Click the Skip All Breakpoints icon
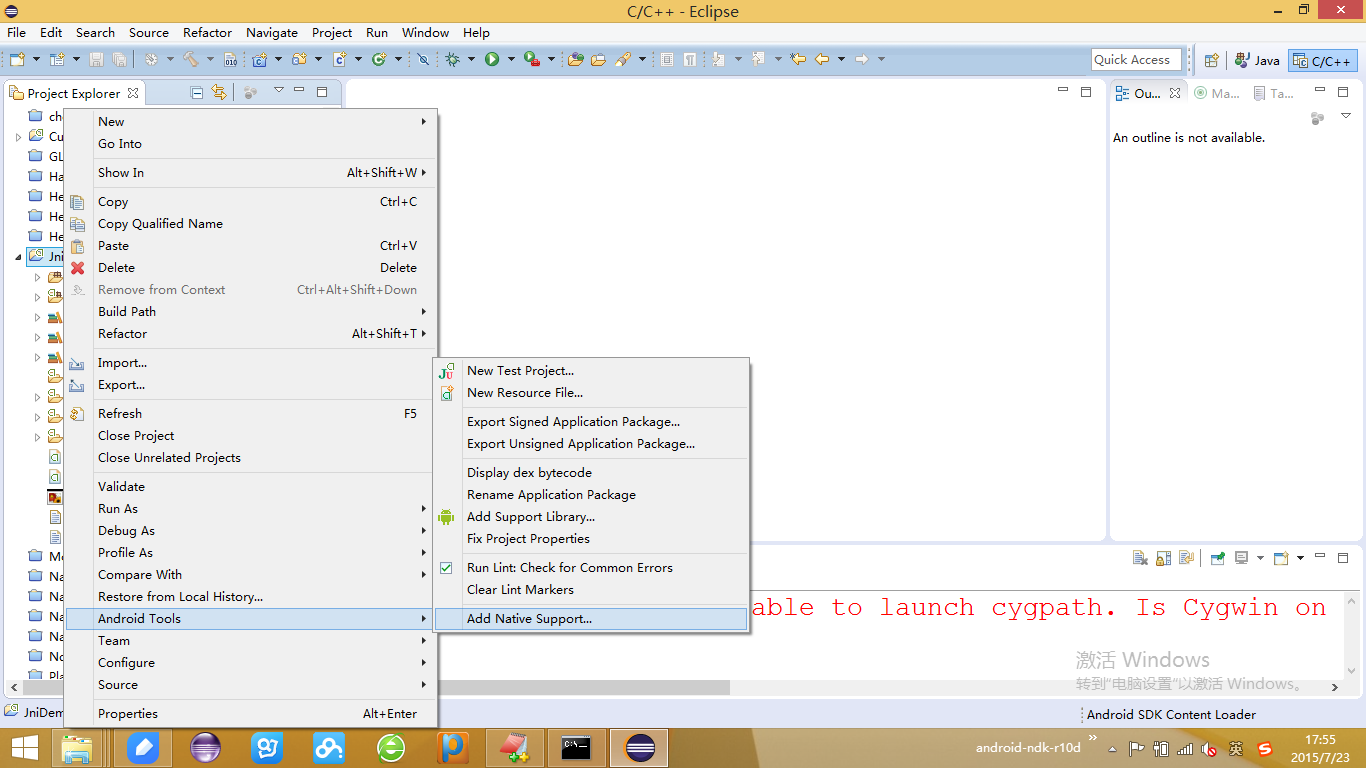The width and height of the screenshot is (1366, 768). 423,59
